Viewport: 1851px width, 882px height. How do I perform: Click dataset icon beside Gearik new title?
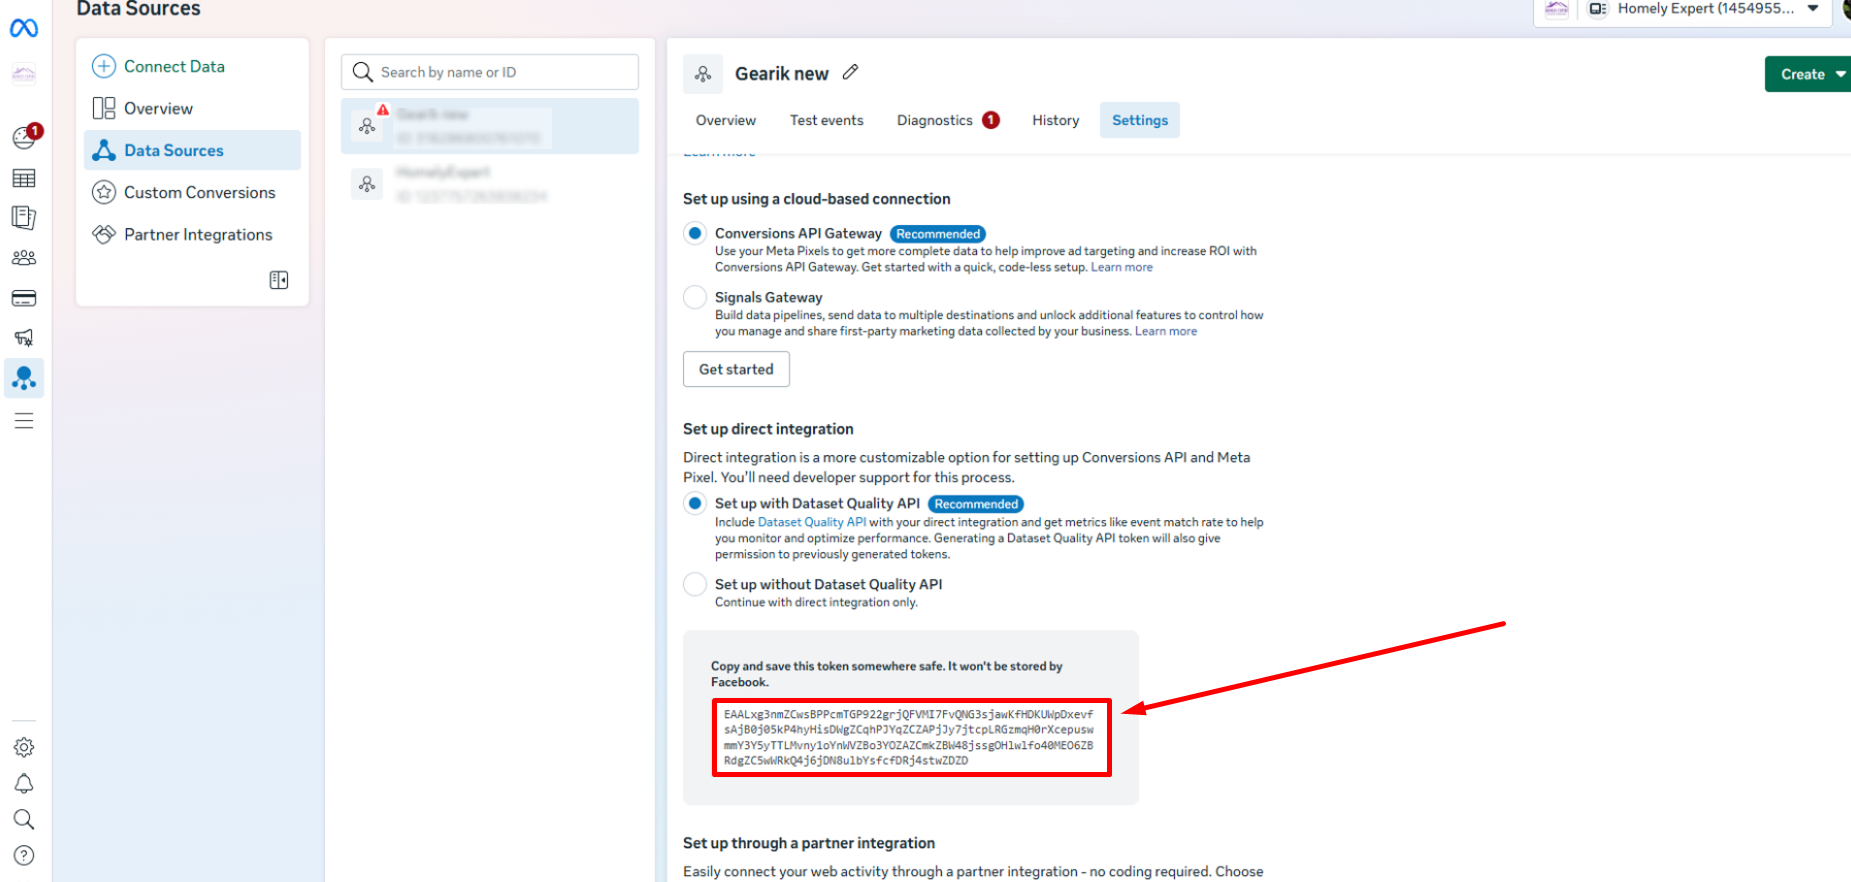[x=703, y=74]
